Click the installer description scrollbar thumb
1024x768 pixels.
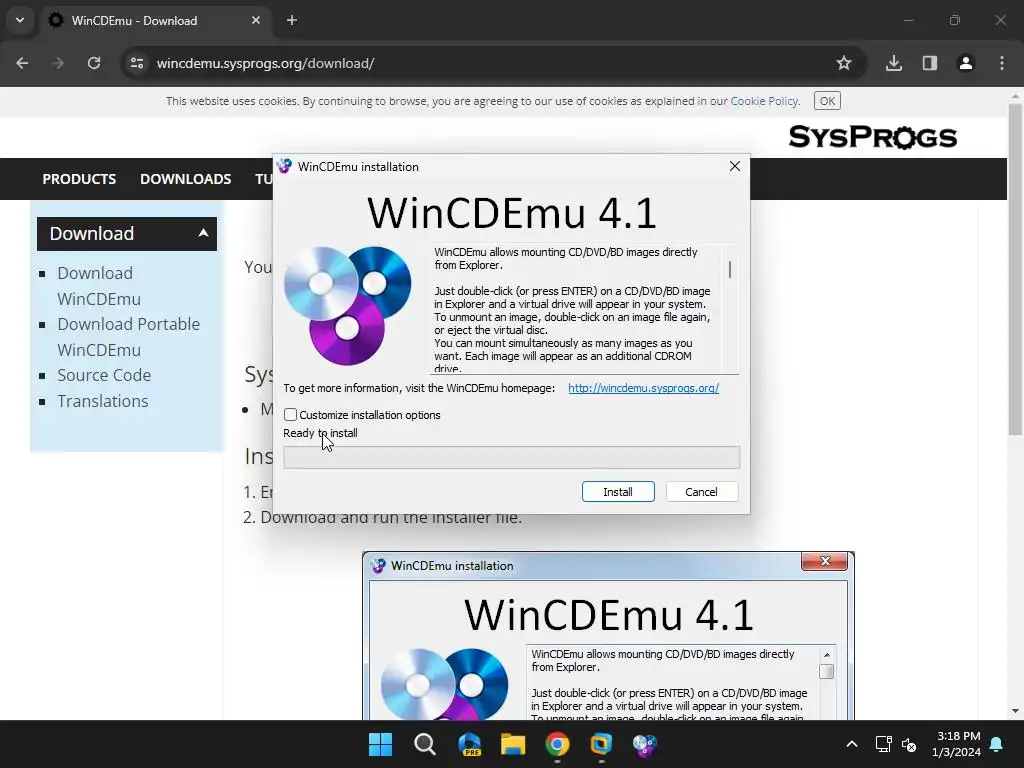[x=729, y=269]
